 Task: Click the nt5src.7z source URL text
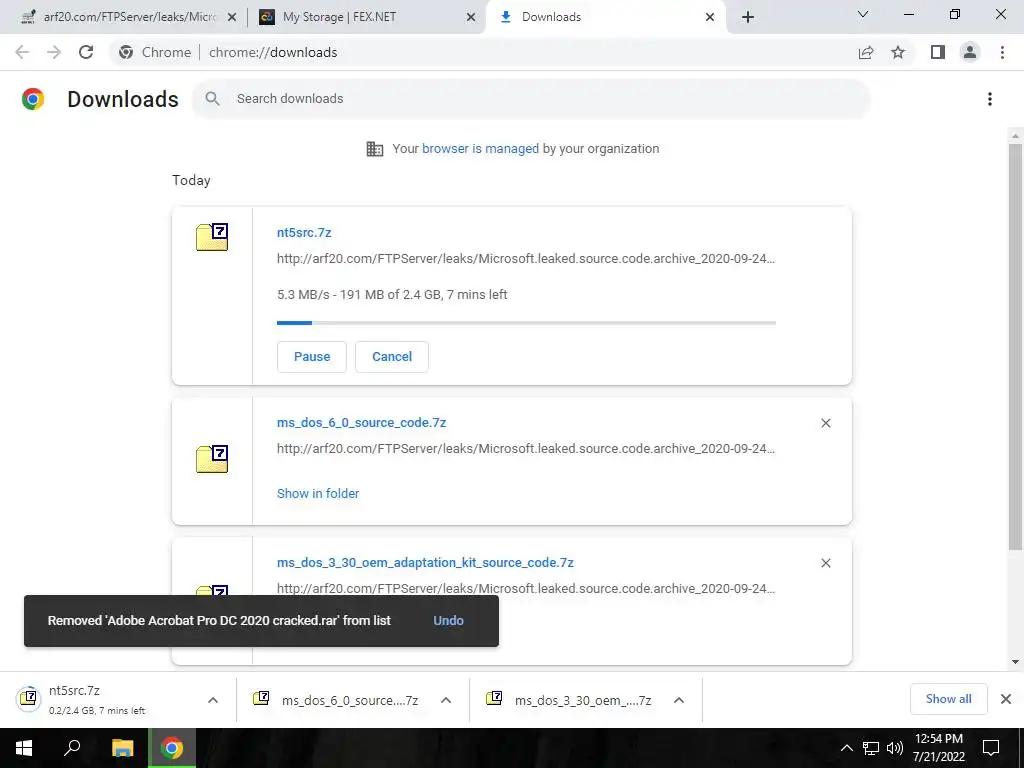tap(526, 259)
